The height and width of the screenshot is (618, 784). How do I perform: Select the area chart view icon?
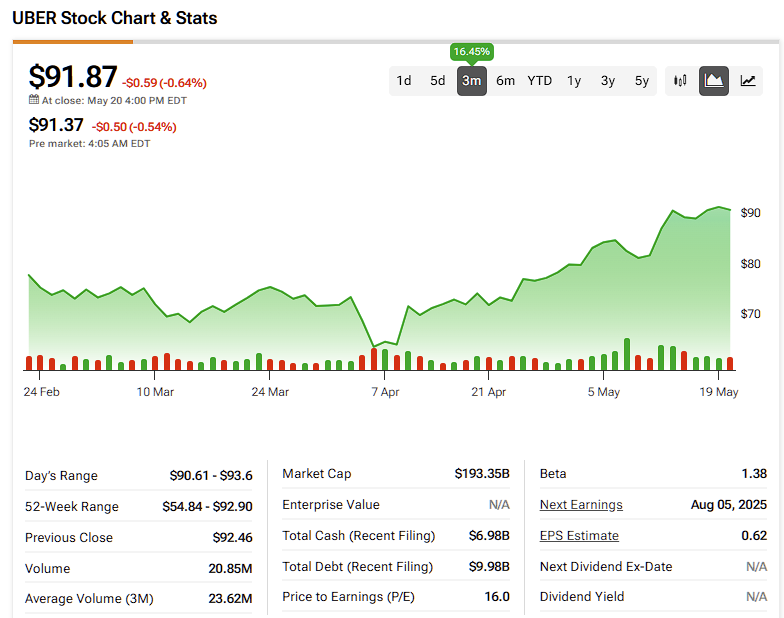coord(714,80)
